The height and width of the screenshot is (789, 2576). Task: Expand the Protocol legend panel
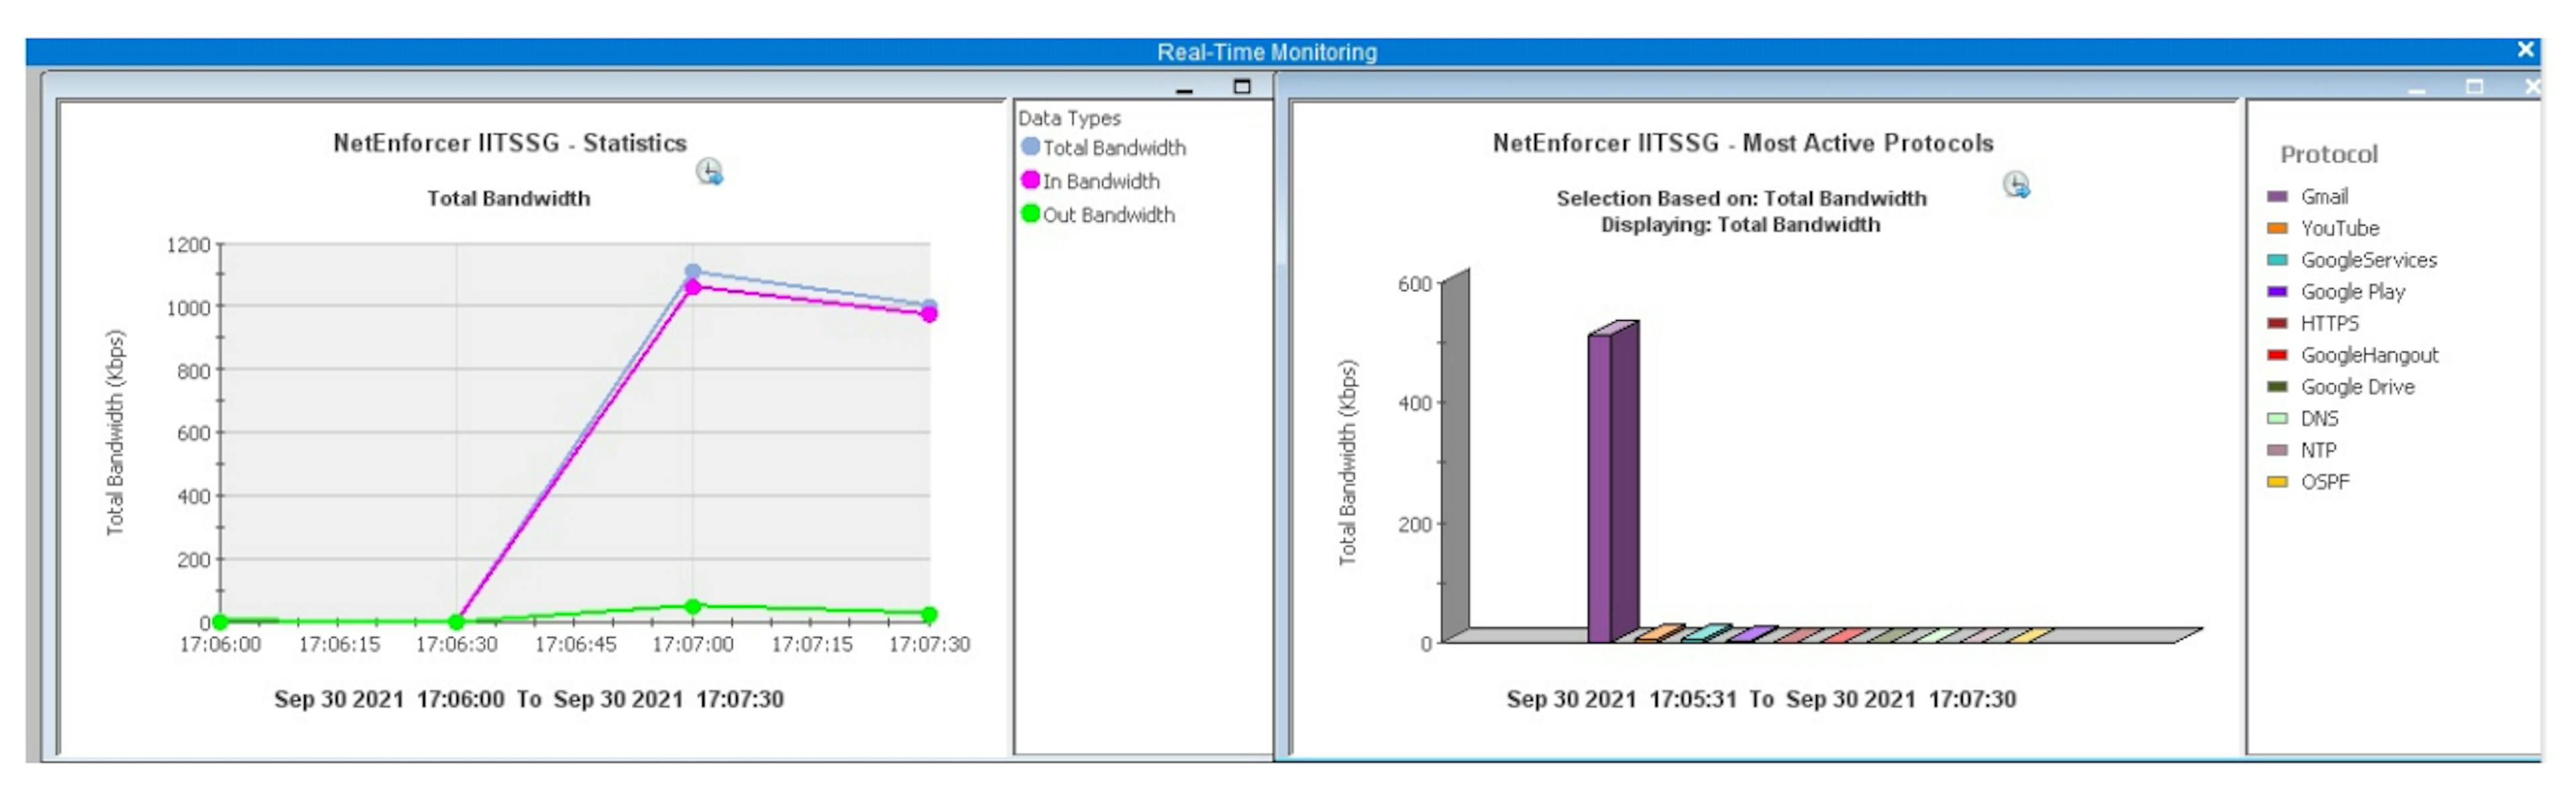click(x=2329, y=154)
